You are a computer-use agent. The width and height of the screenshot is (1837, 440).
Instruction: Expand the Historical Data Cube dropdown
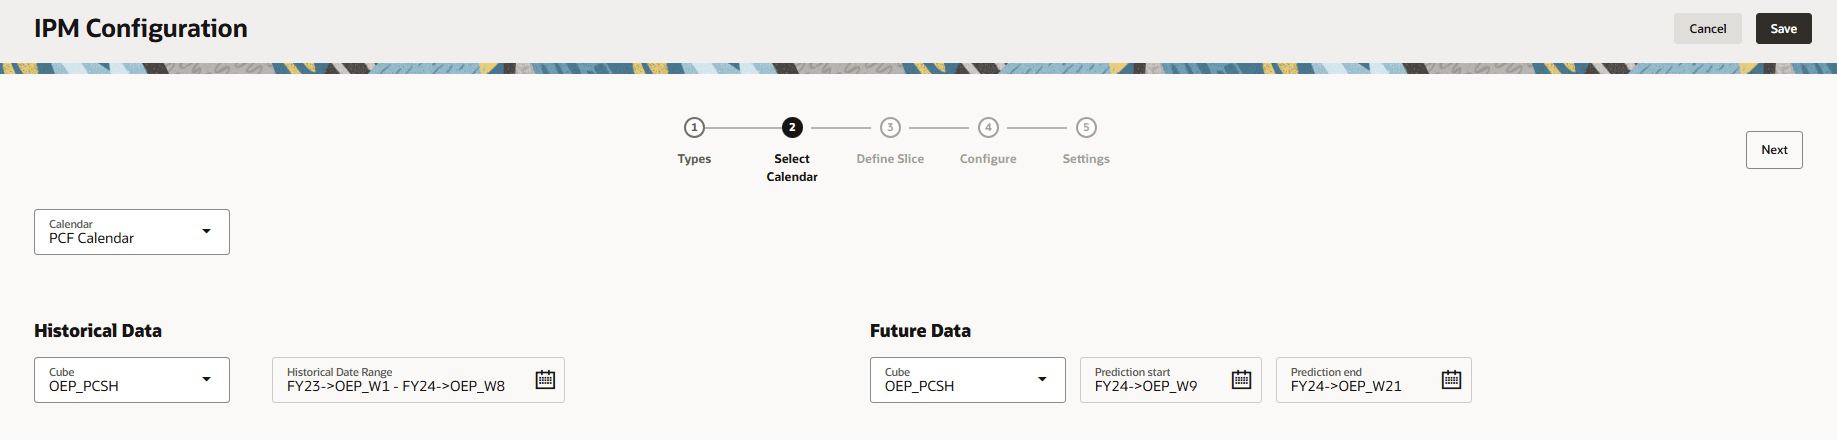tap(206, 380)
